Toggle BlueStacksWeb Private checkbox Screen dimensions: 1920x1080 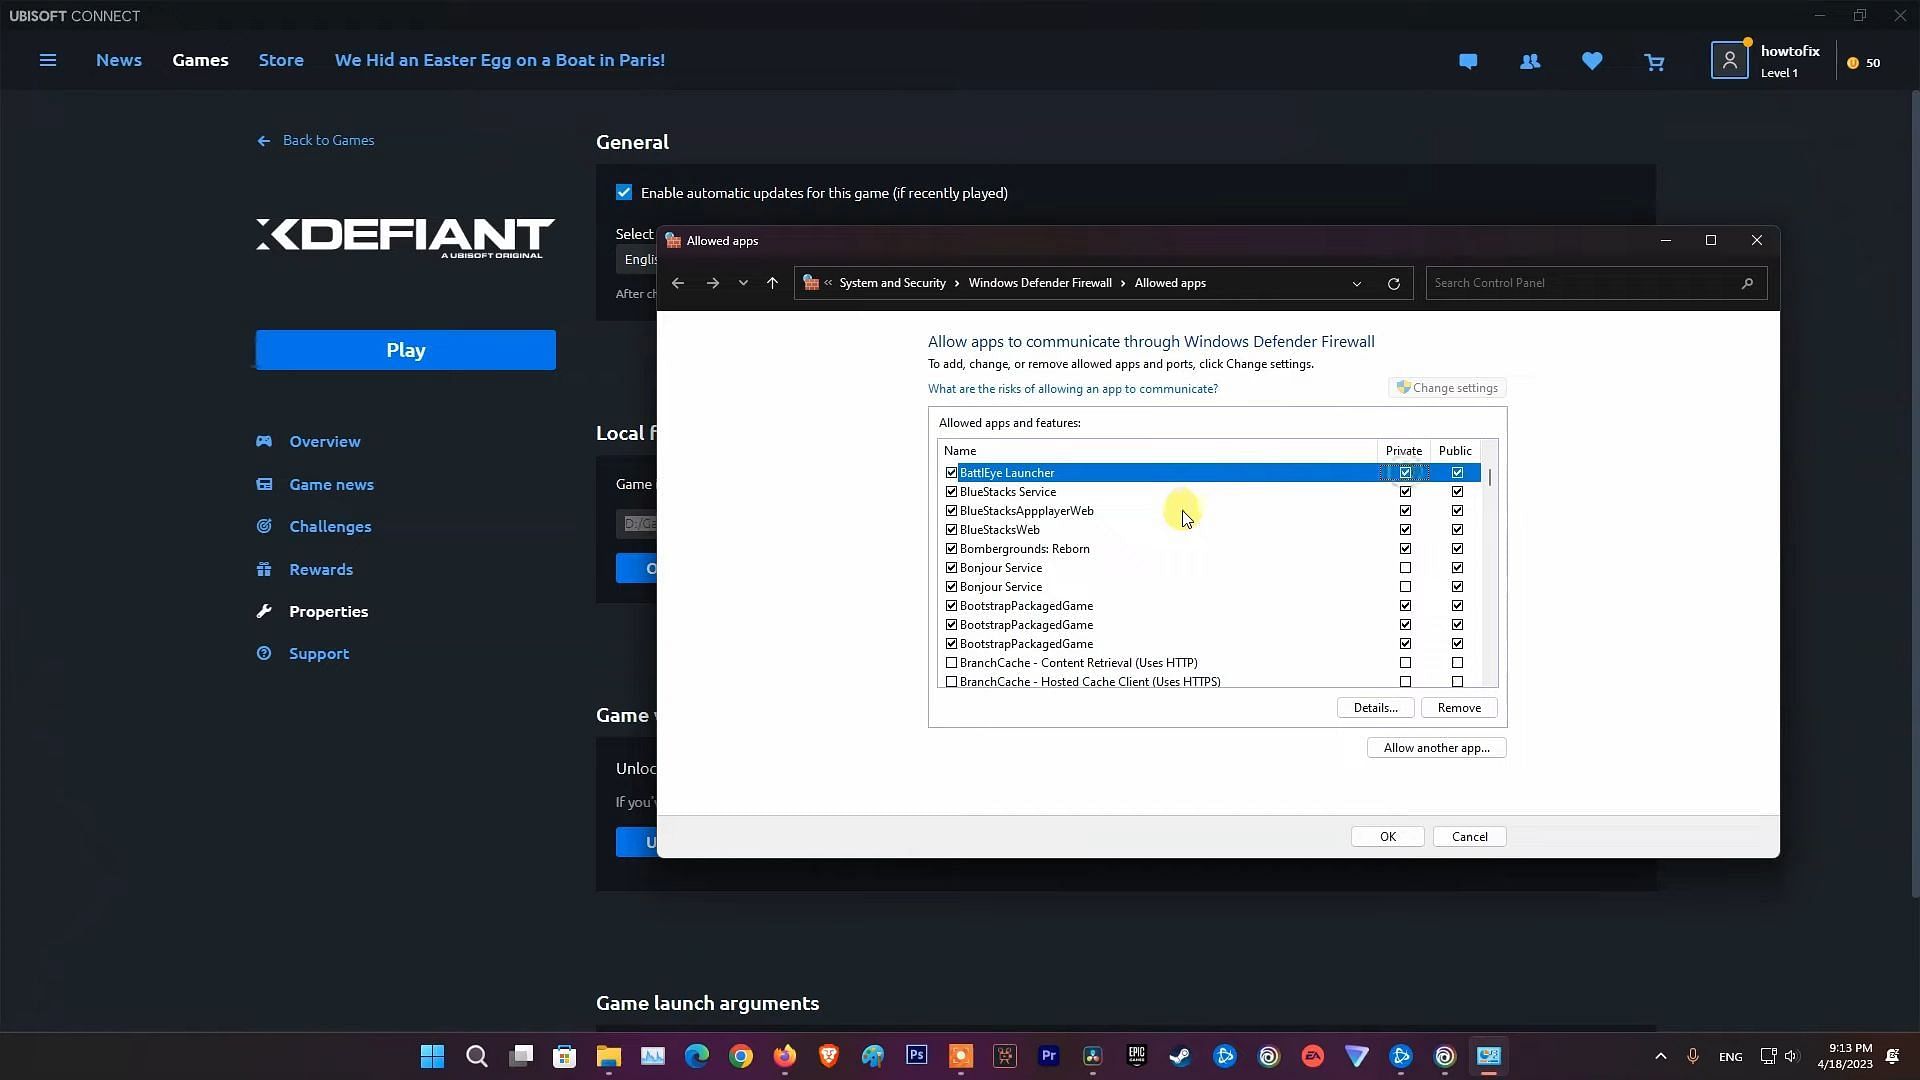[1405, 530]
